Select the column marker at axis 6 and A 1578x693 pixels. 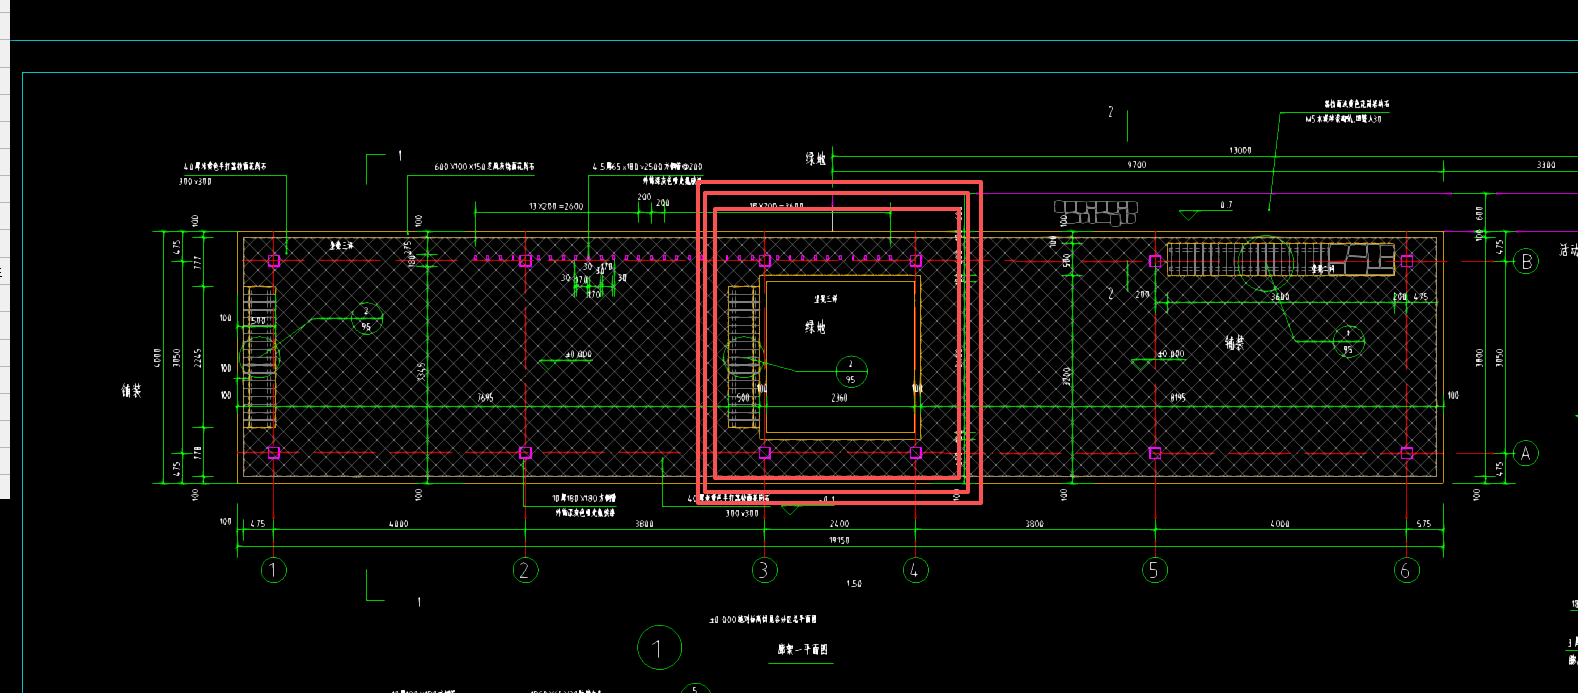1407,453
